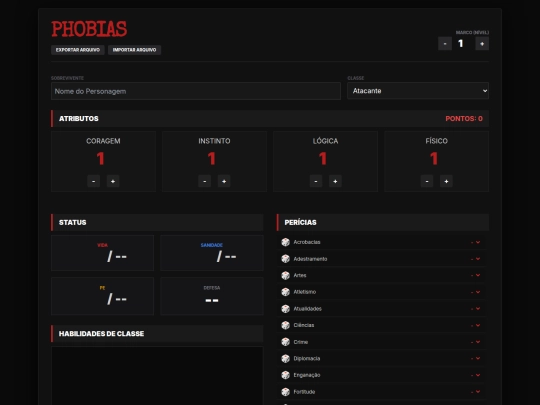Open the Atualidades skill level dropdown
The height and width of the screenshot is (405, 540).
(476, 309)
